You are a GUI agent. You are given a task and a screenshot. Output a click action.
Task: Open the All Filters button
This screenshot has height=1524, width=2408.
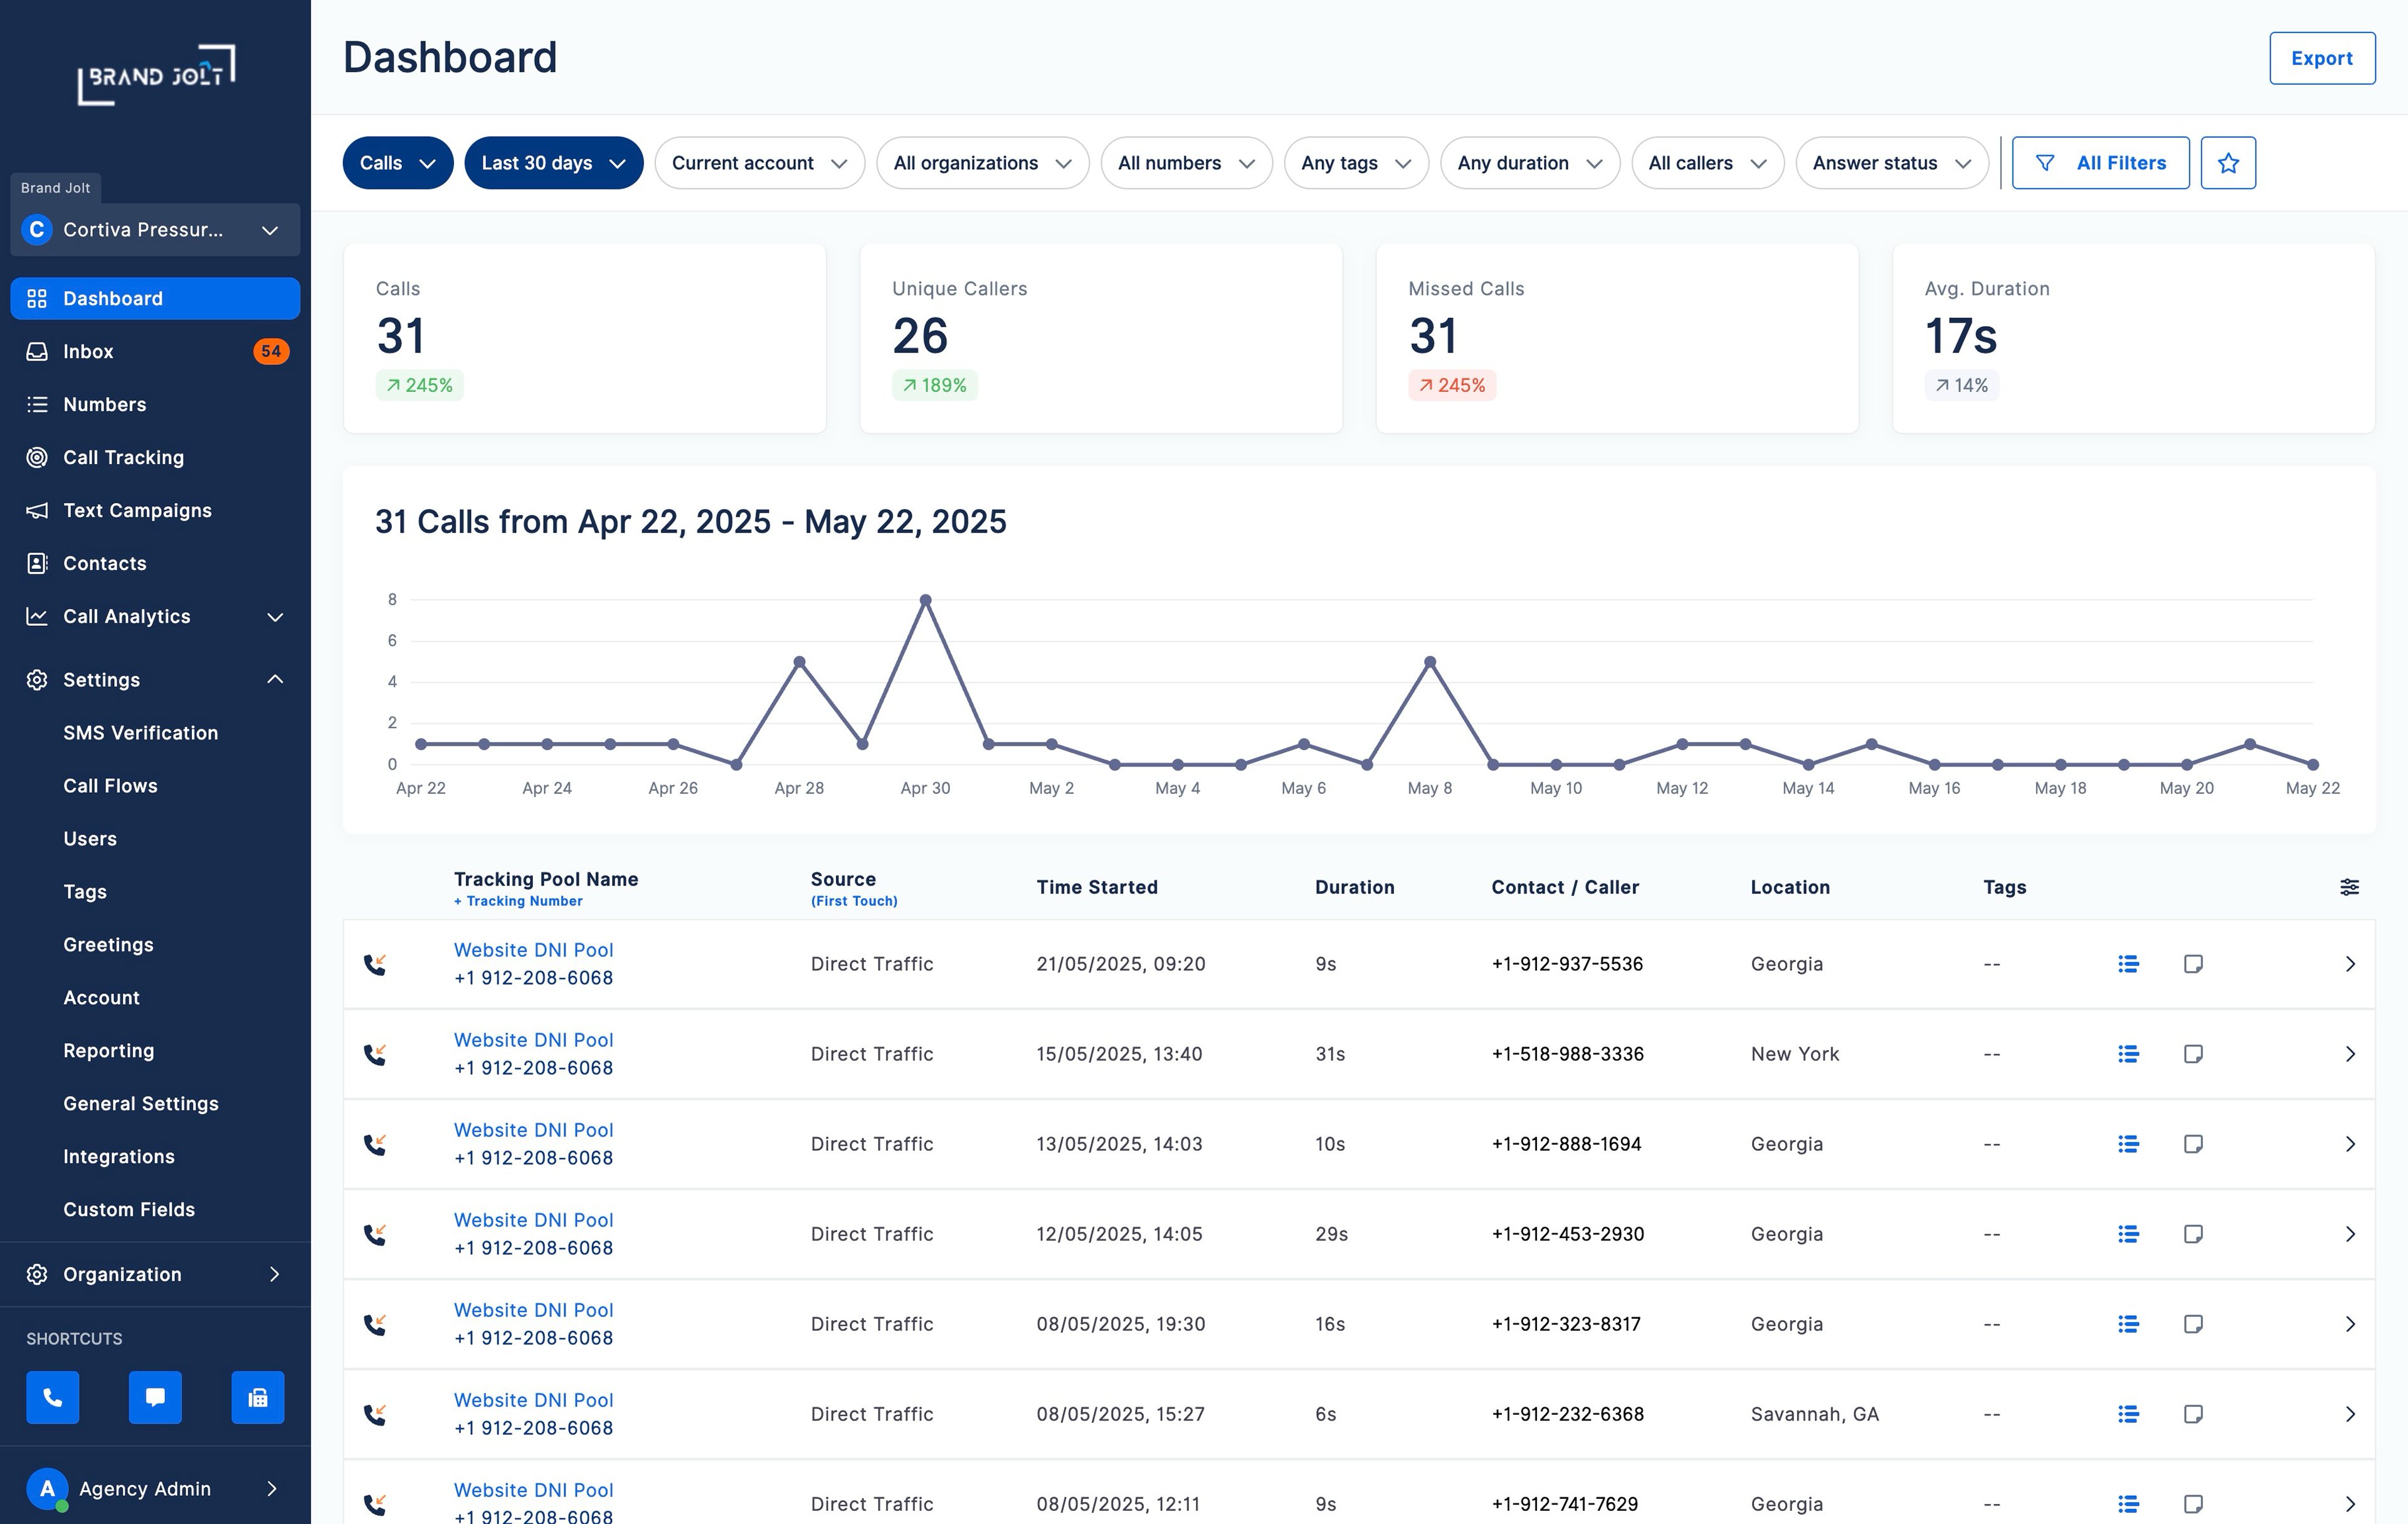2100,163
